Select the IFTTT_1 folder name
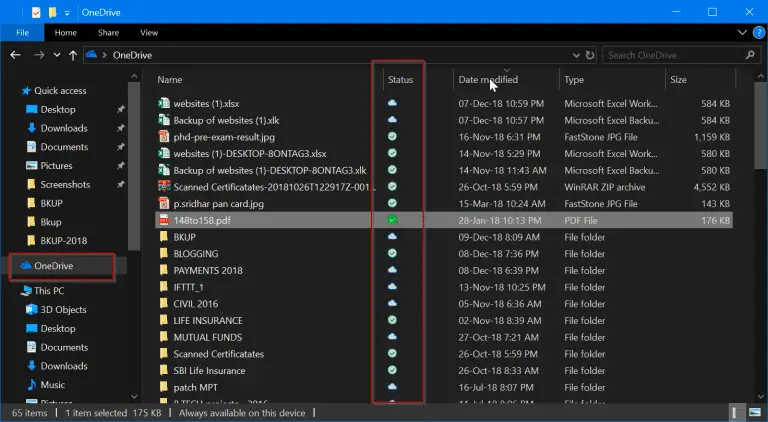The width and height of the screenshot is (768, 422). [x=188, y=287]
